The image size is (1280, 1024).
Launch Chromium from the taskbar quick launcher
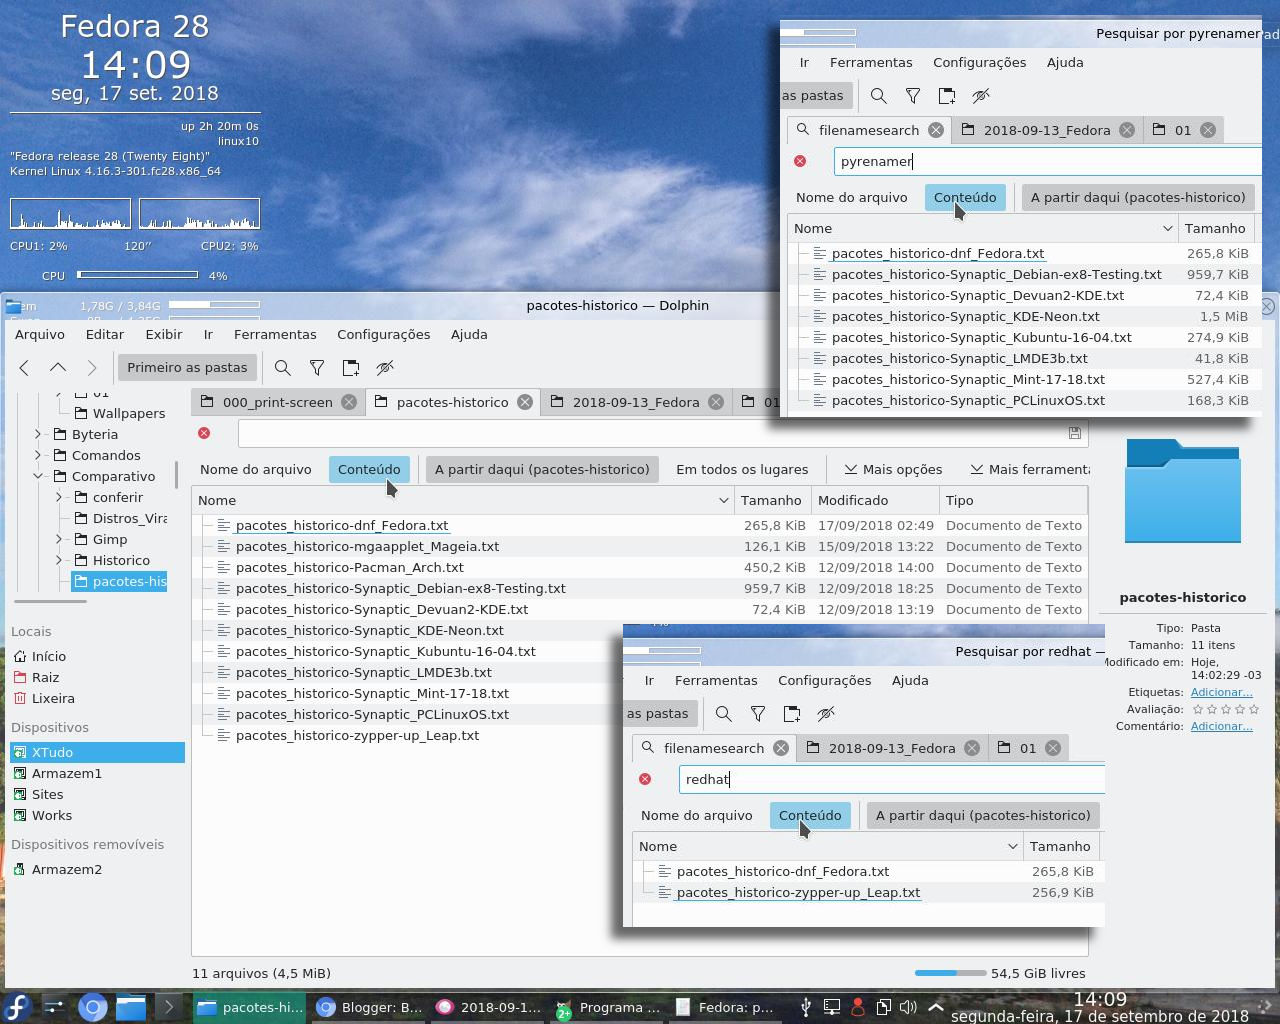pos(92,1007)
